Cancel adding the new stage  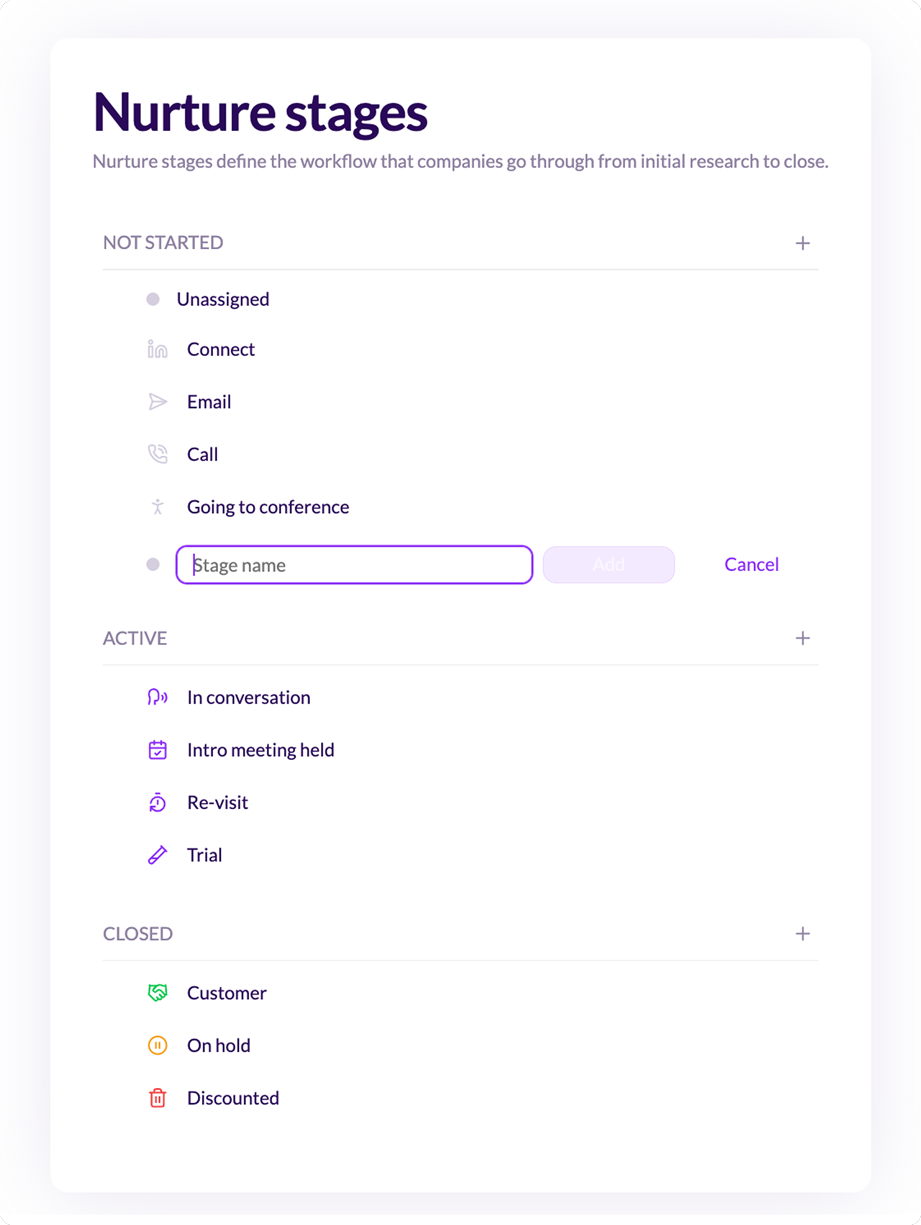[x=751, y=564]
